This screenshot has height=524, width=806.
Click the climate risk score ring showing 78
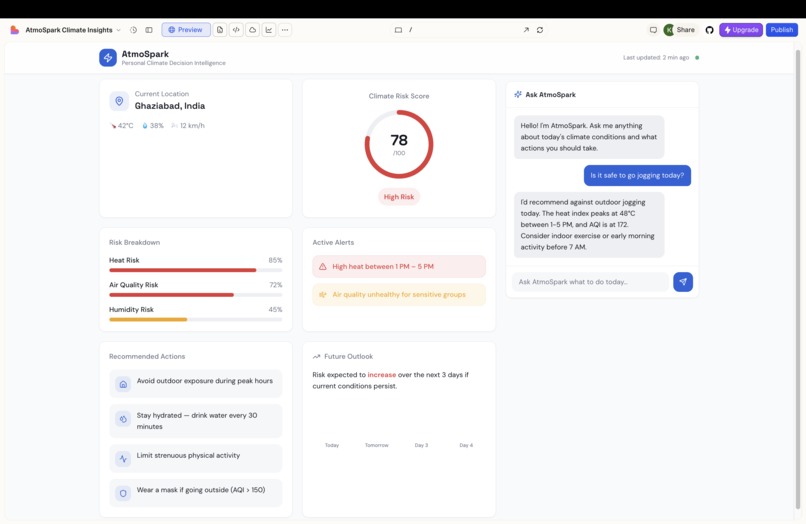point(399,144)
